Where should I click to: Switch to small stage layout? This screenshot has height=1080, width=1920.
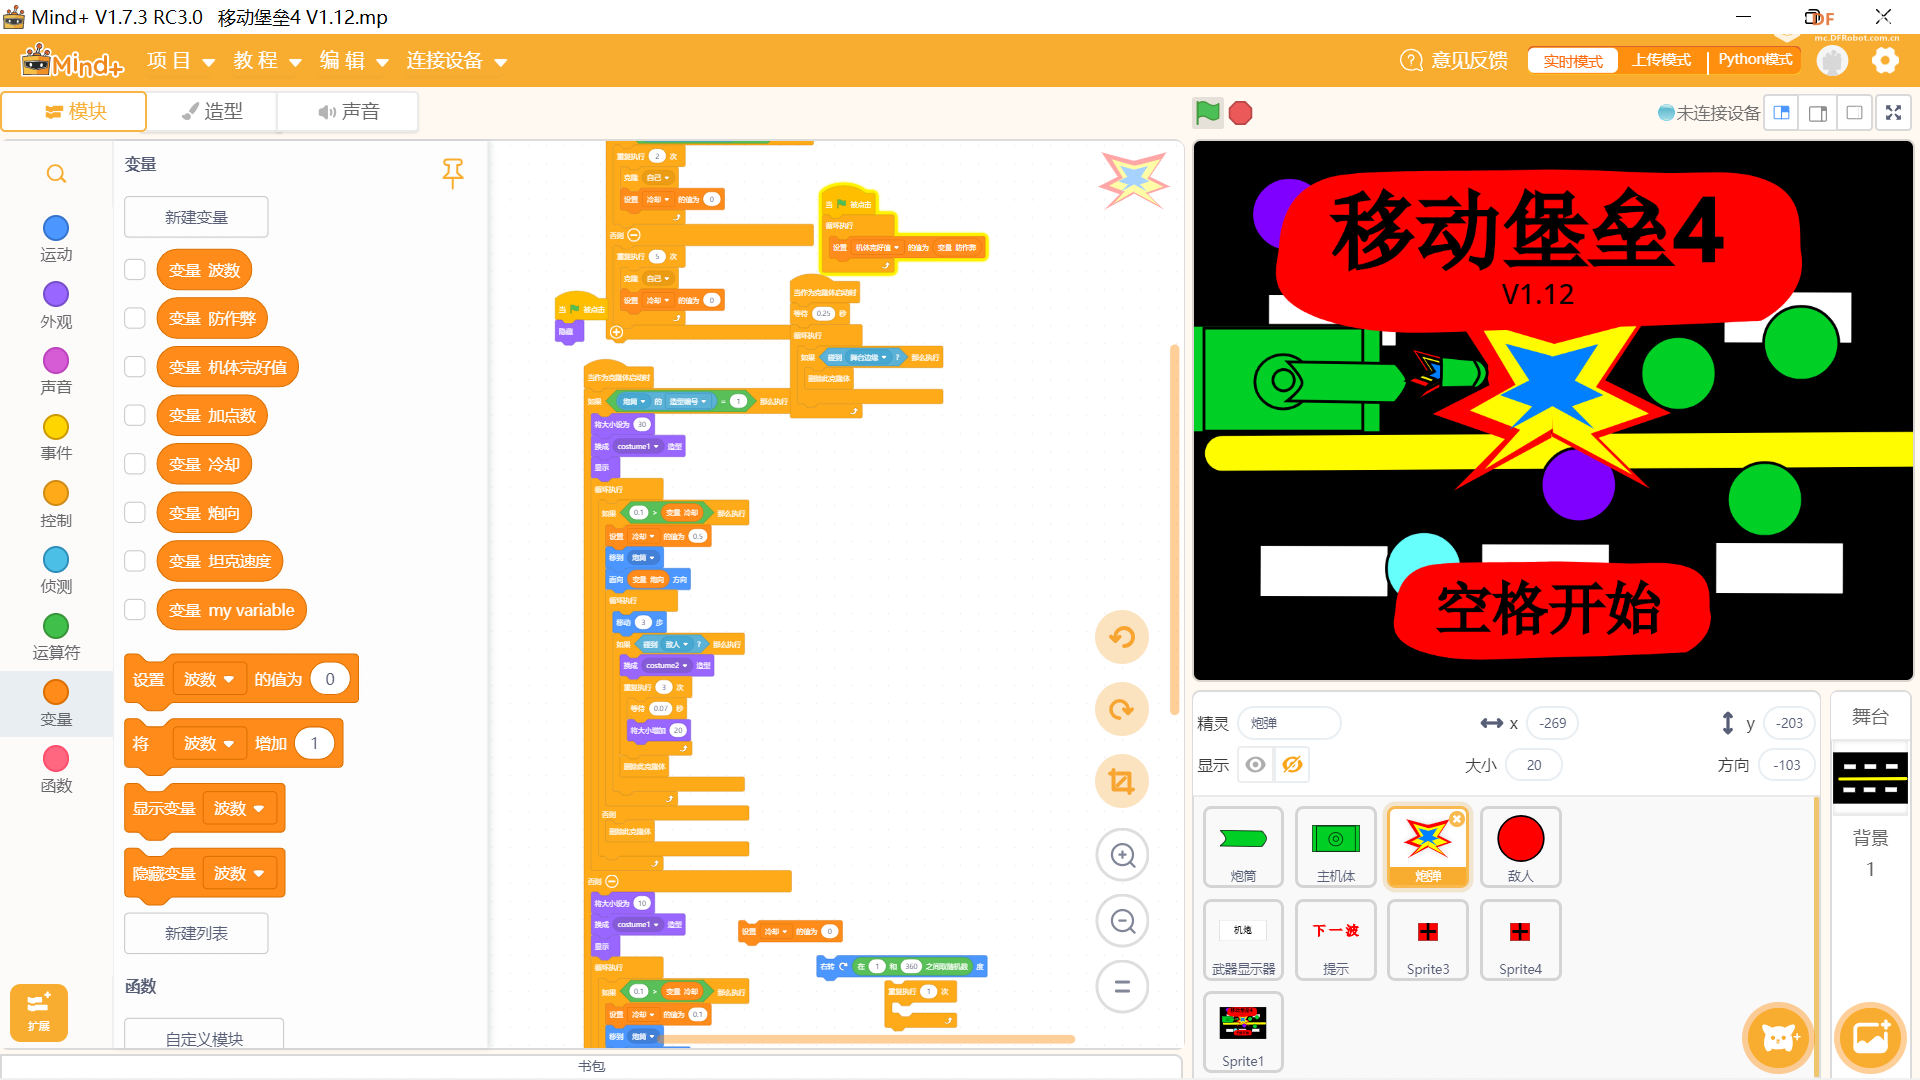click(1782, 113)
